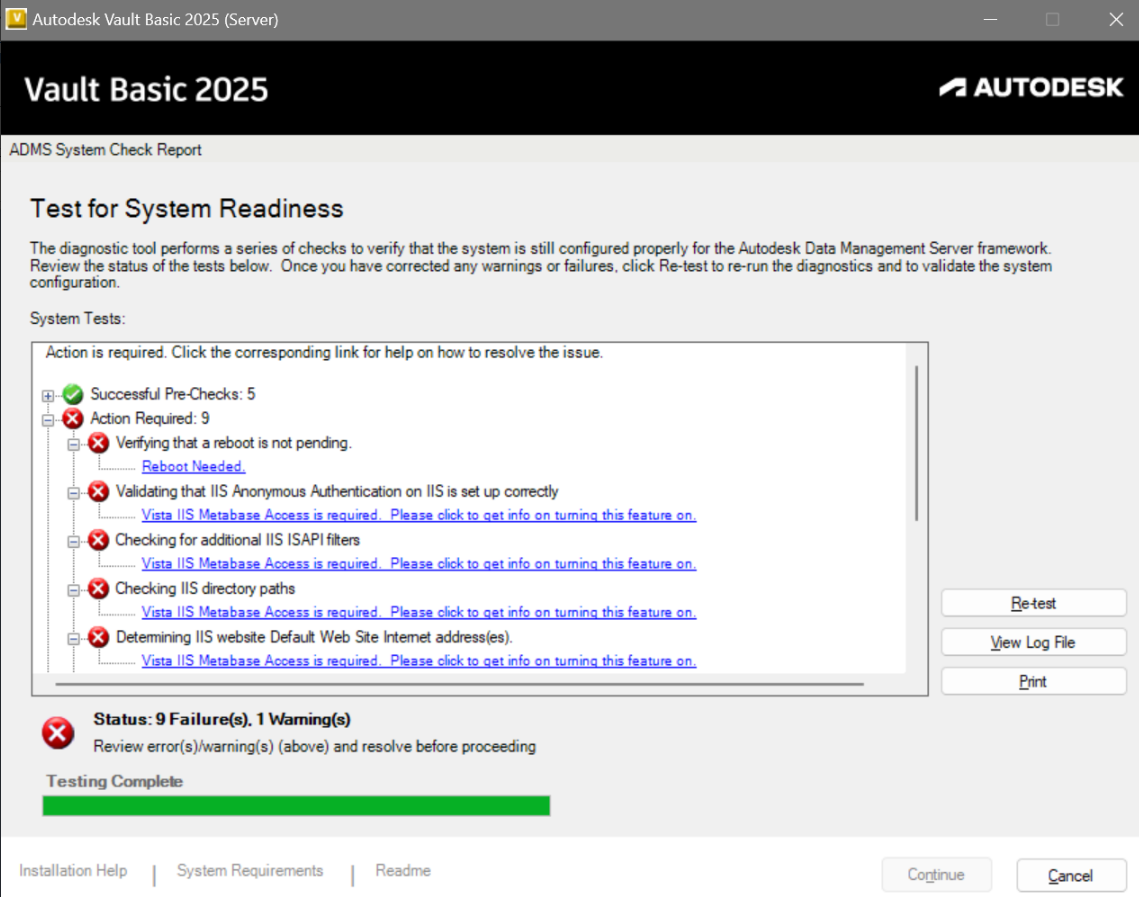Click the Reboot Needed link

point(193,466)
